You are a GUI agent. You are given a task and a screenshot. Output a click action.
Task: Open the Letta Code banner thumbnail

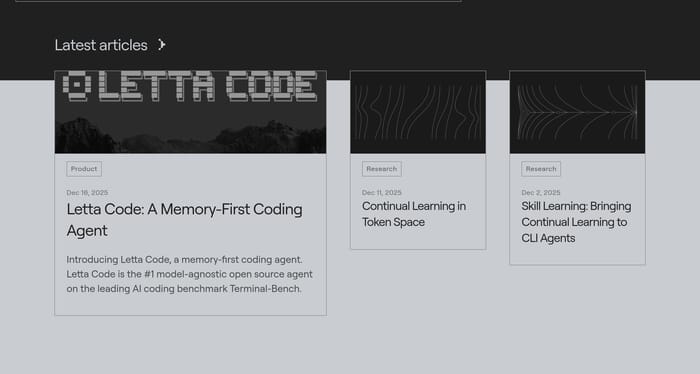point(191,112)
